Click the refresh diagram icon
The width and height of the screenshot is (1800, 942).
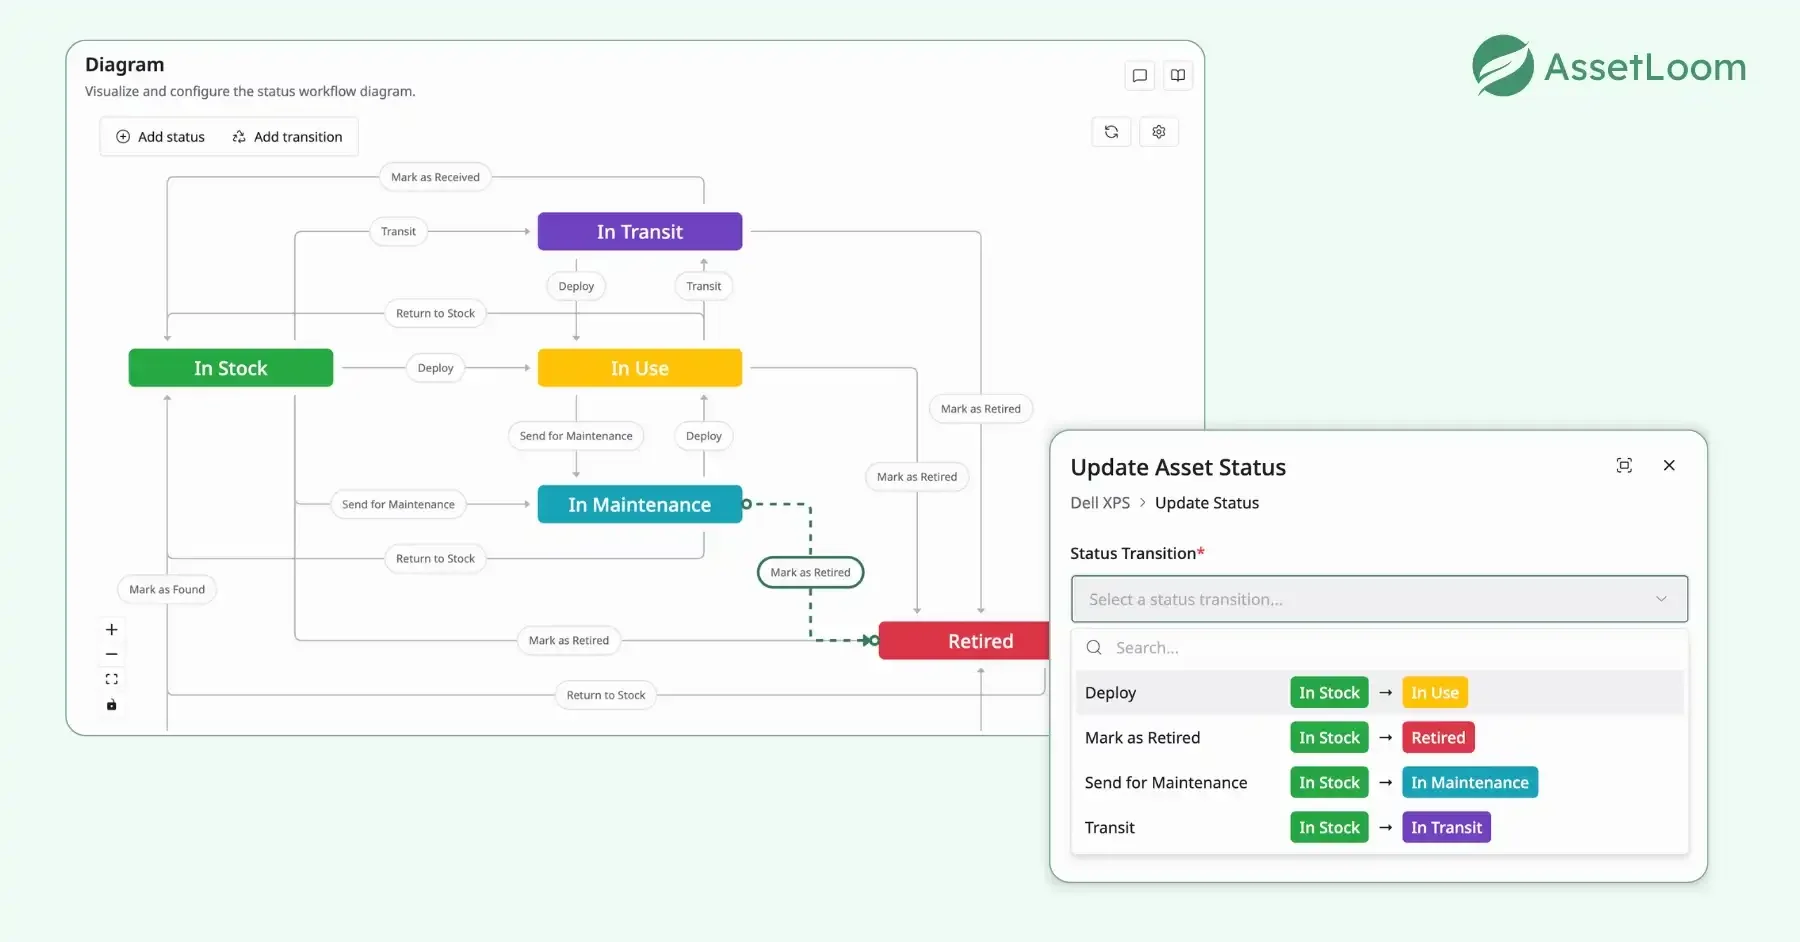[x=1111, y=132]
